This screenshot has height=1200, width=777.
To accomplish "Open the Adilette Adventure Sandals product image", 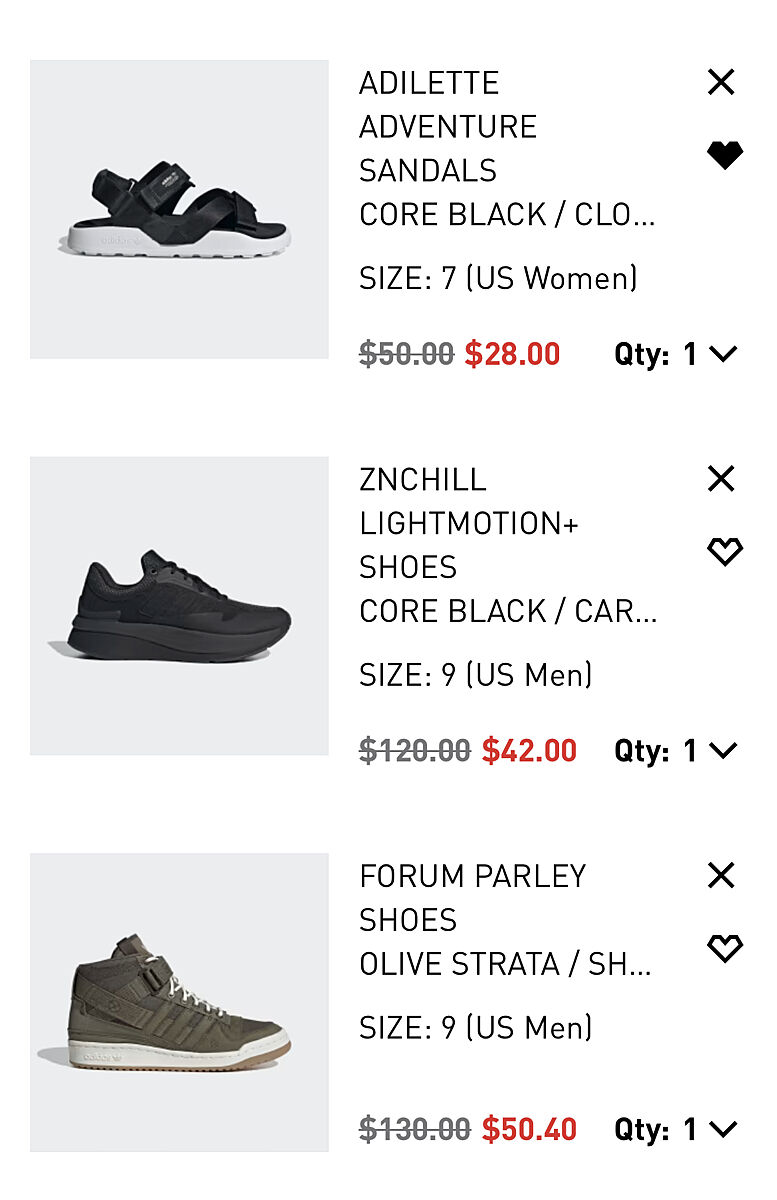I will click(179, 209).
